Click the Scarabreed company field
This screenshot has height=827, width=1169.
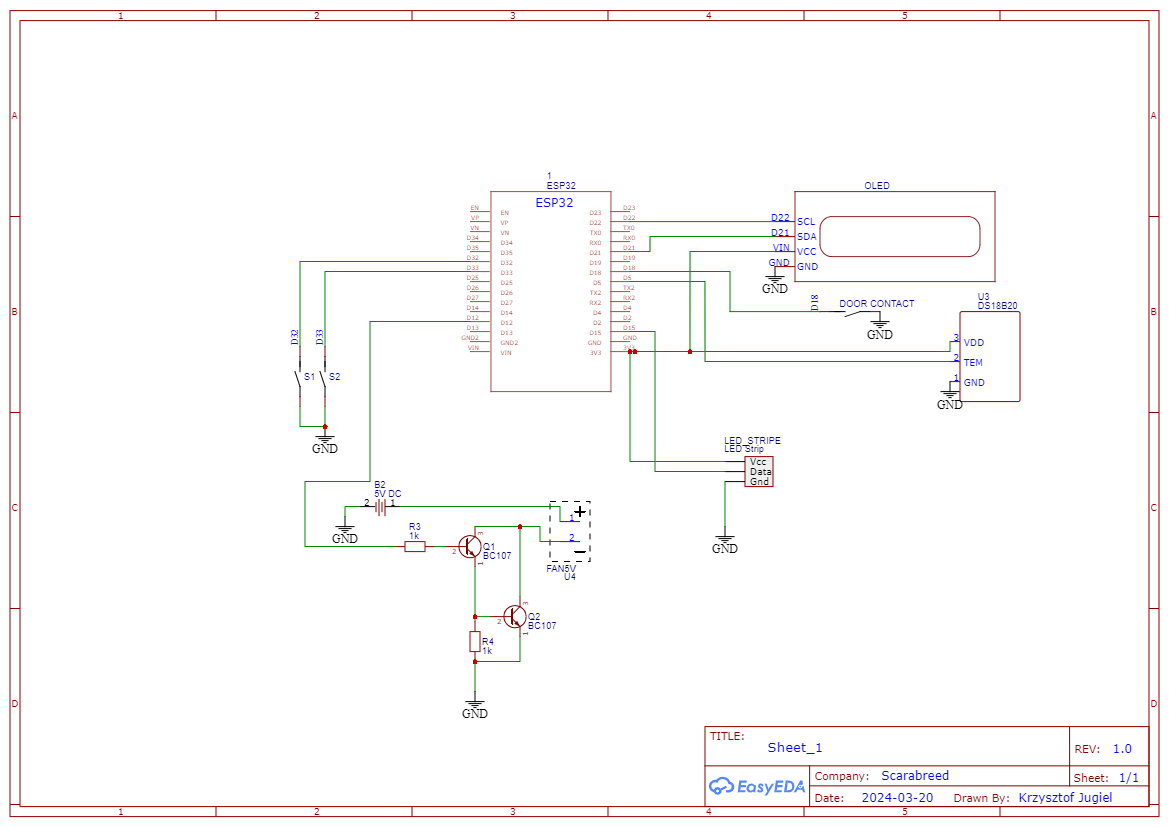914,776
